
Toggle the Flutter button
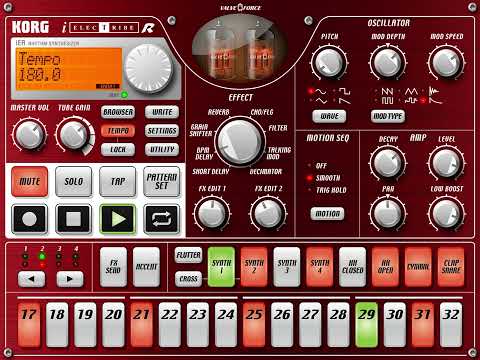tap(189, 255)
